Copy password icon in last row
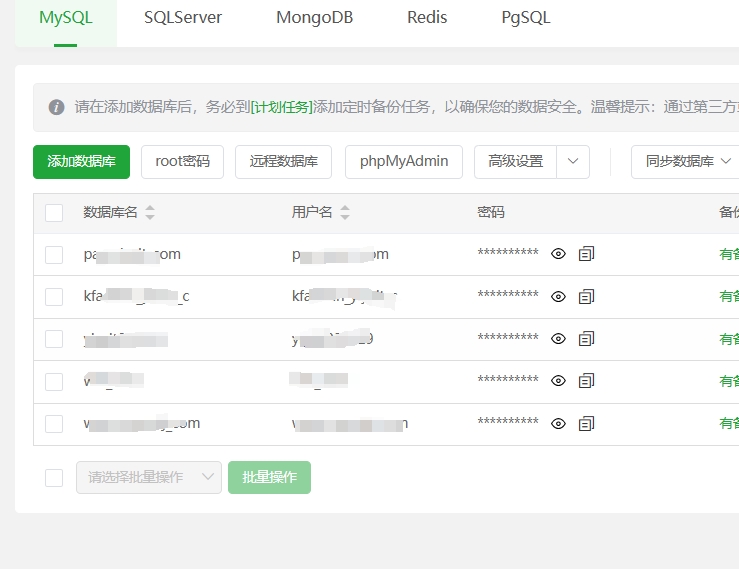The image size is (739, 569). click(586, 423)
